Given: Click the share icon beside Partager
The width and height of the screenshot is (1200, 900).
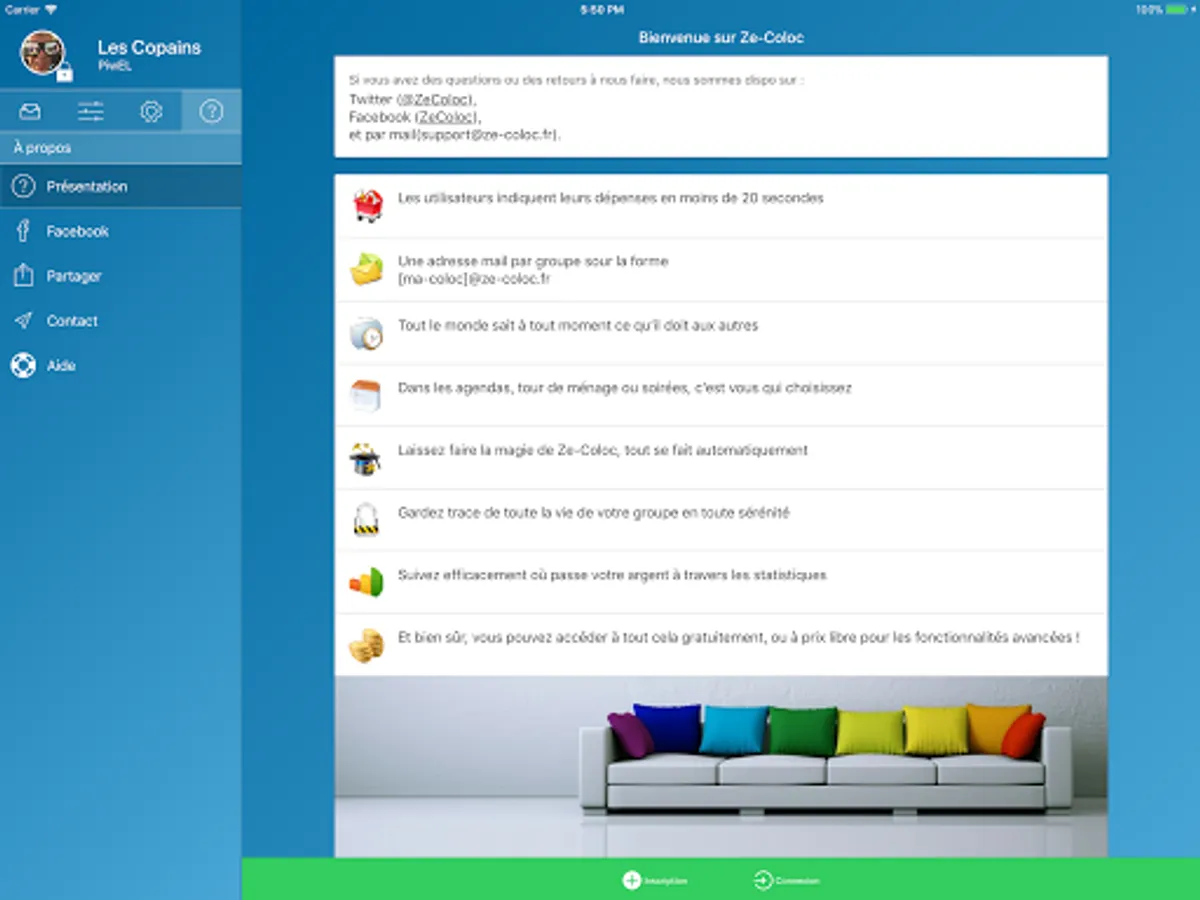Looking at the screenshot, I should click(x=23, y=275).
